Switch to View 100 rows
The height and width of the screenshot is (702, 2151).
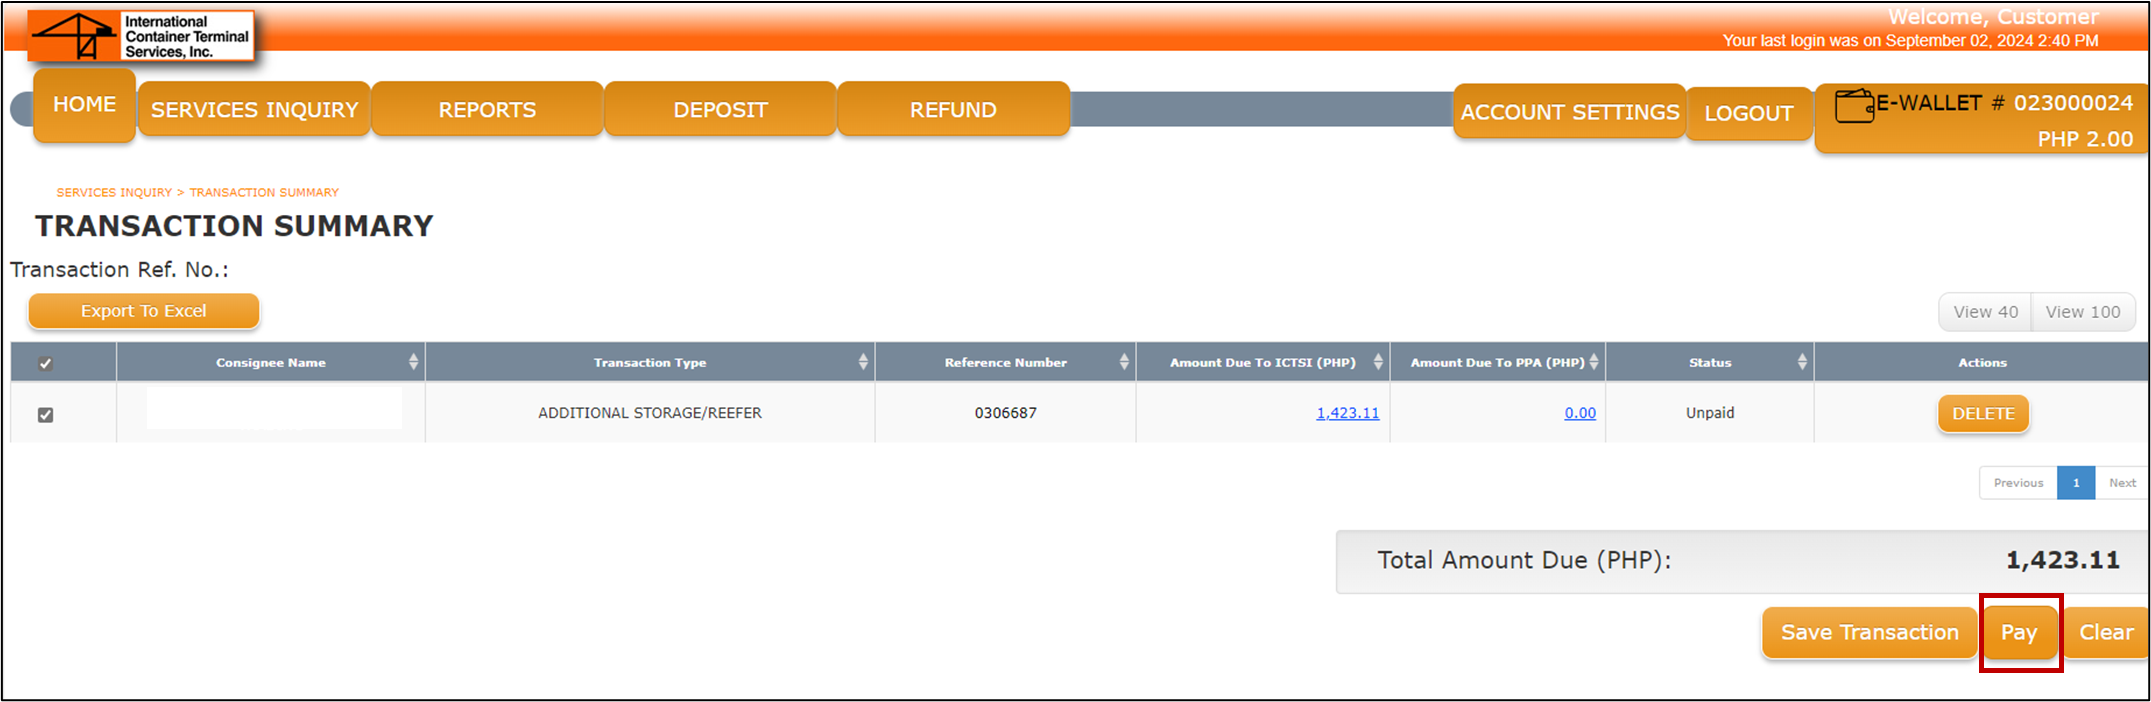2082,312
